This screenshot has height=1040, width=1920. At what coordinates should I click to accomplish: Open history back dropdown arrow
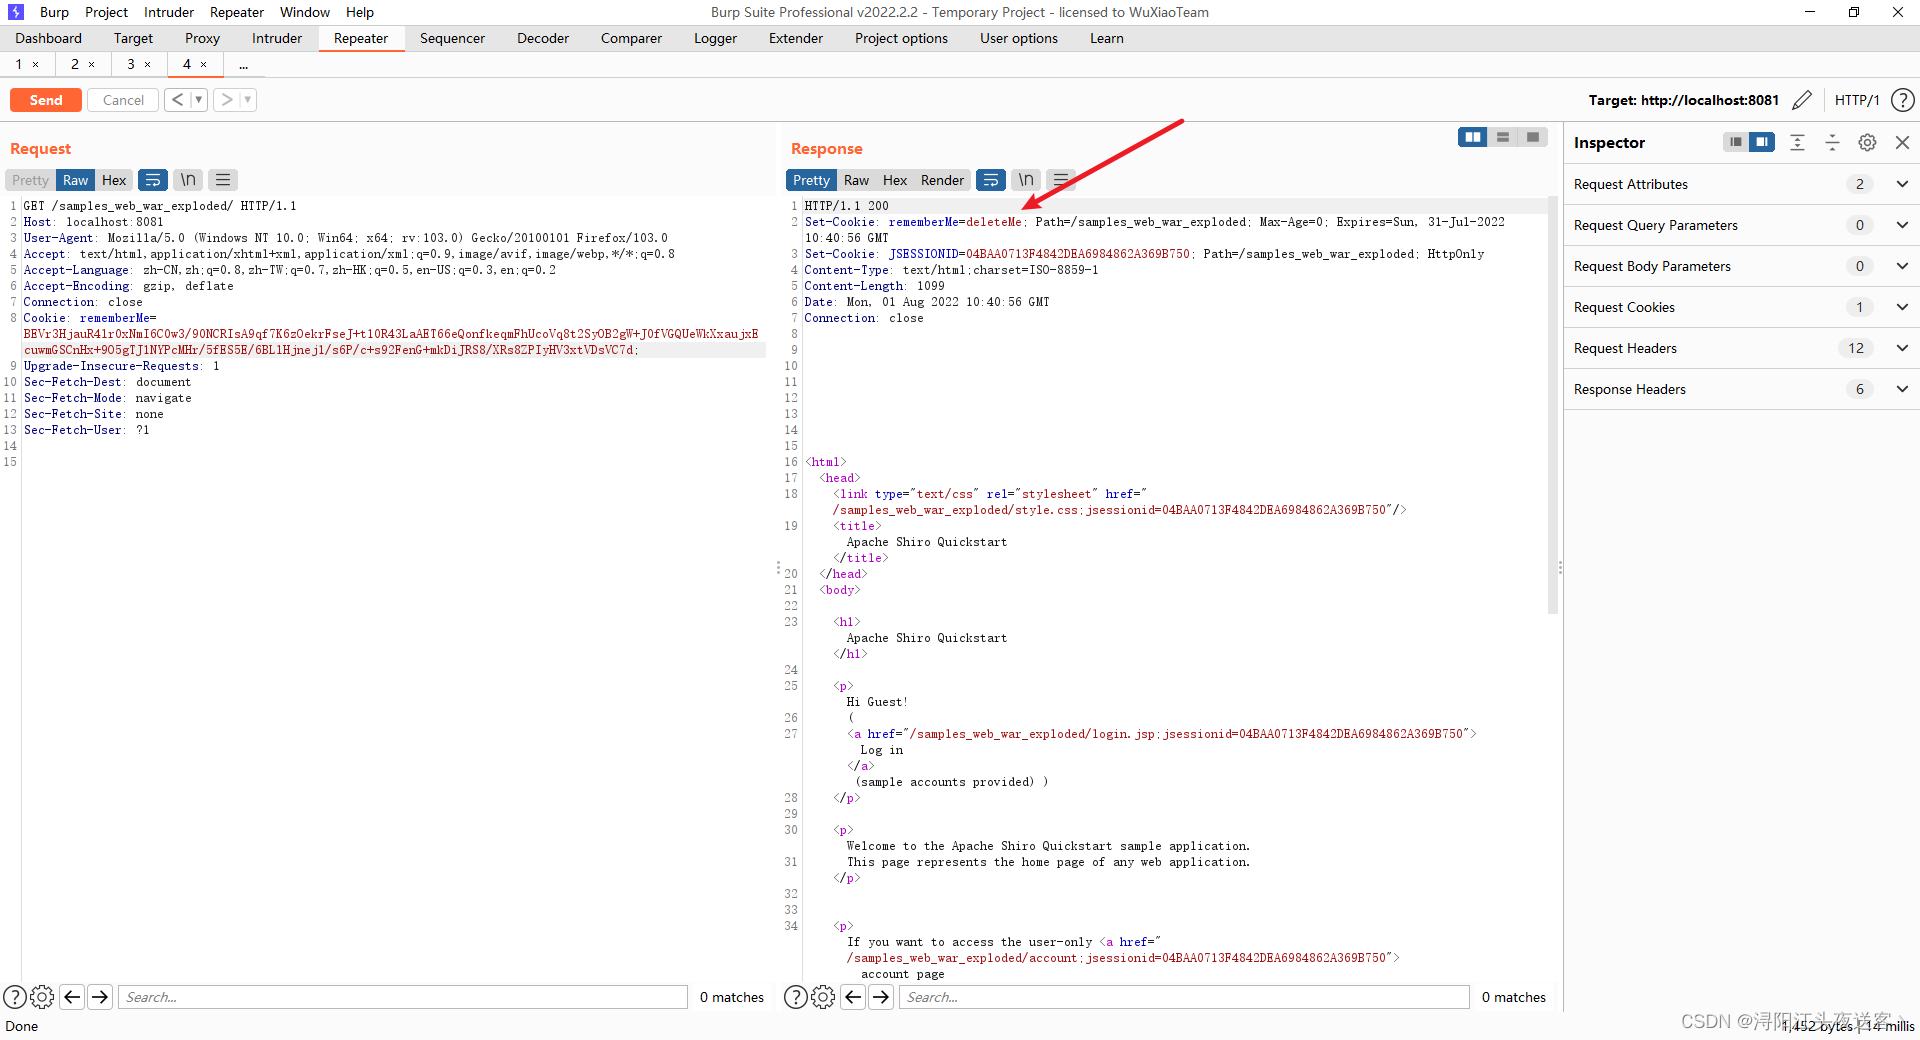[198, 100]
